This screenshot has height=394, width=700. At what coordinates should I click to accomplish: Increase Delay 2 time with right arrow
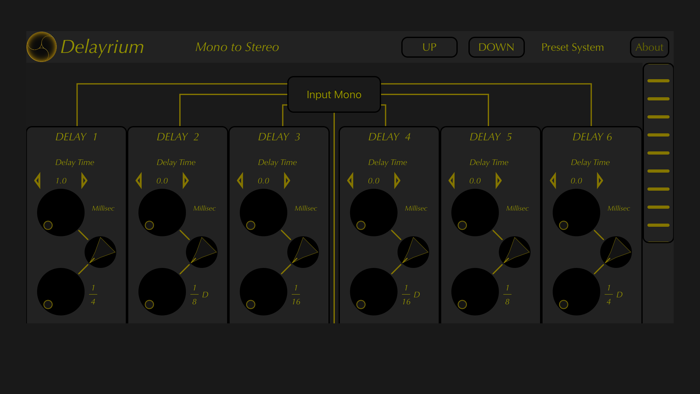(185, 181)
